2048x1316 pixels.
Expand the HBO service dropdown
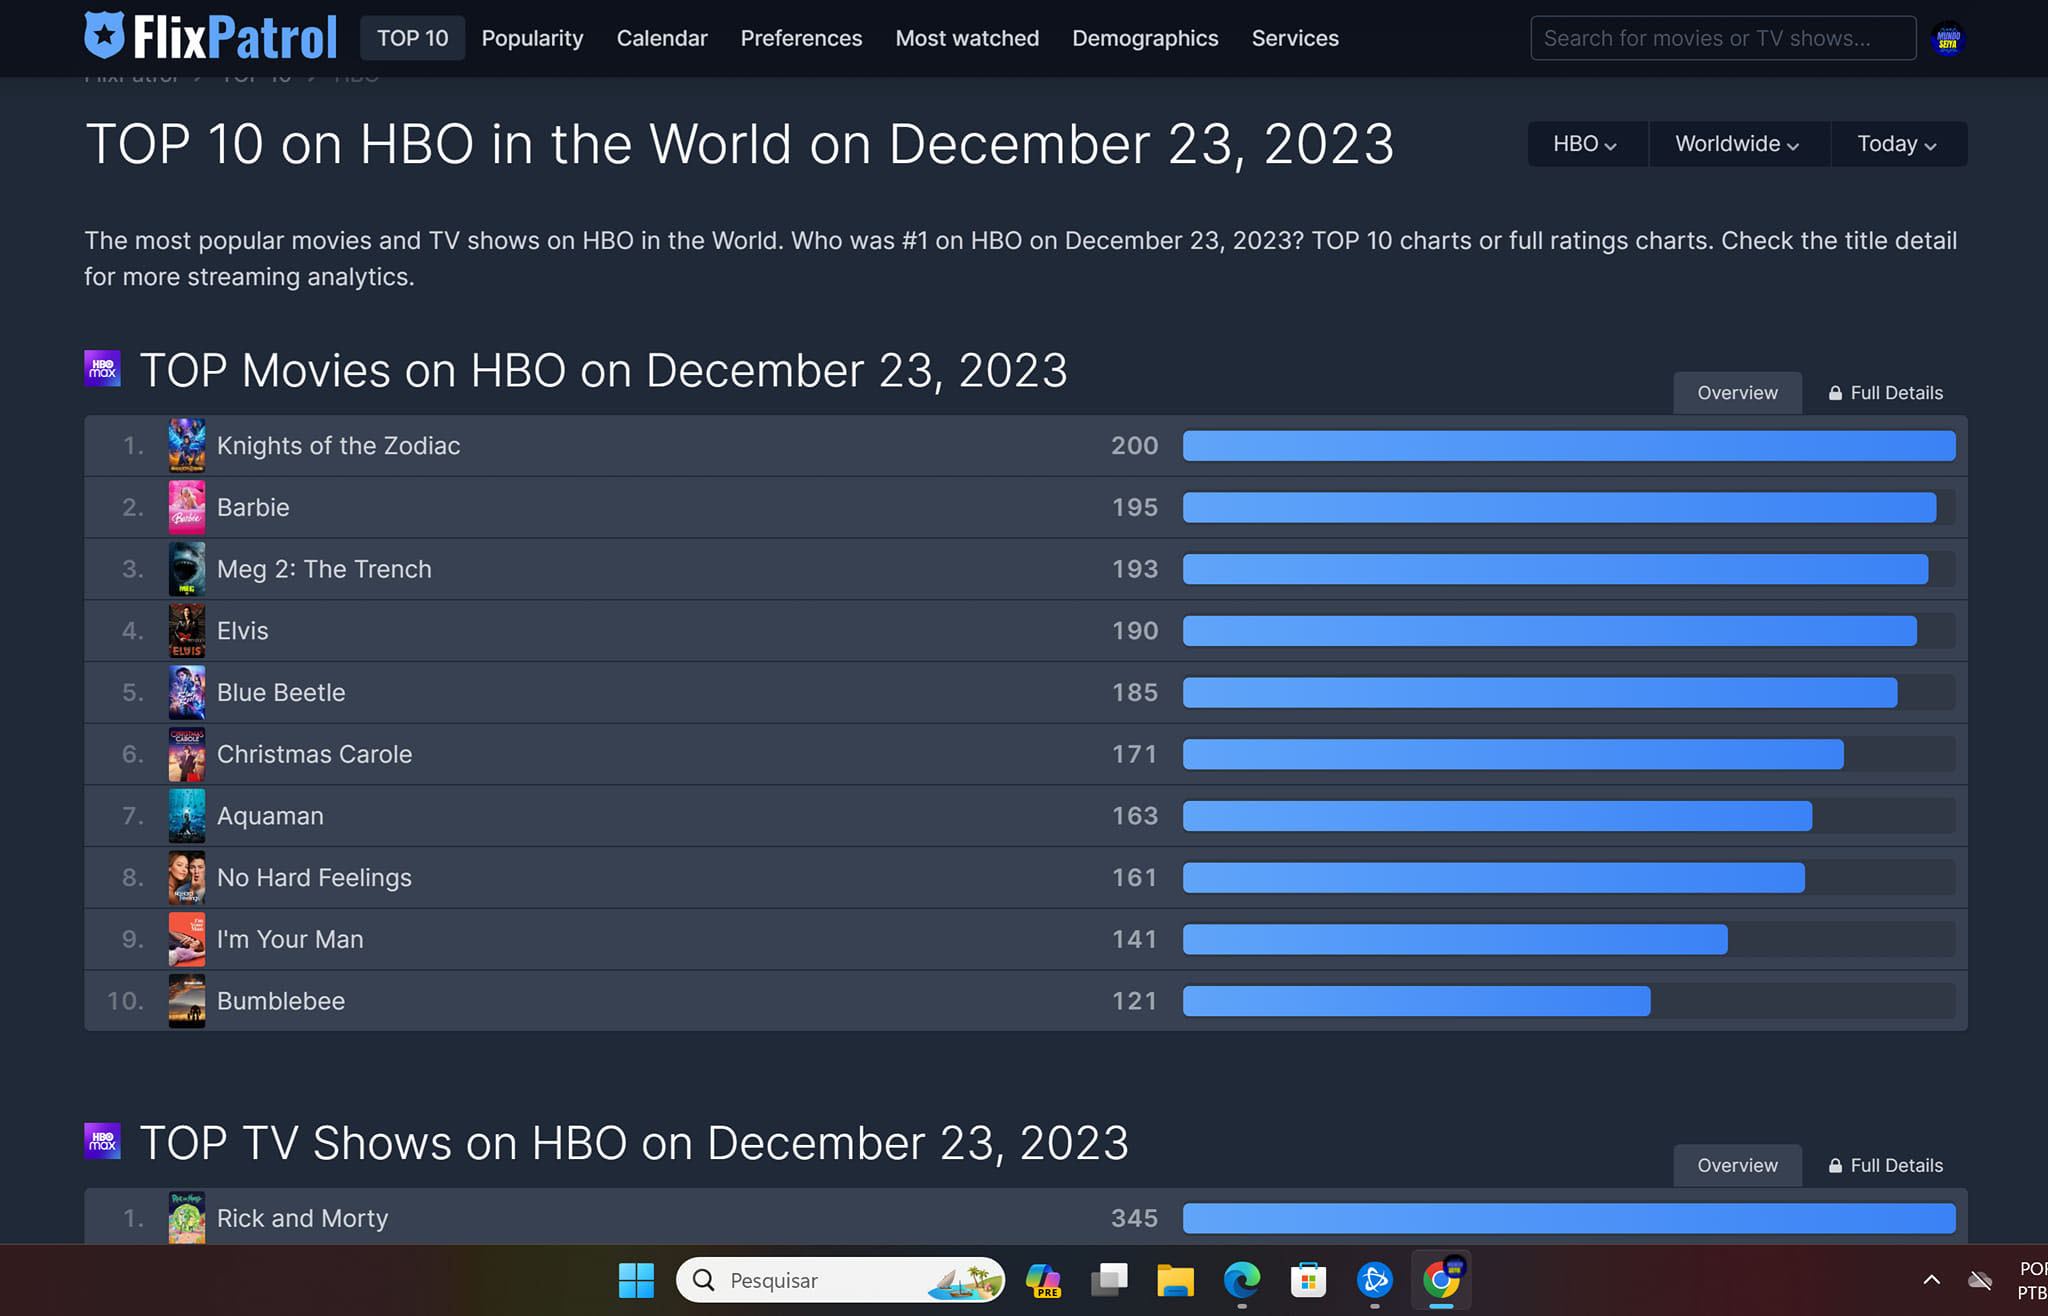point(1586,144)
